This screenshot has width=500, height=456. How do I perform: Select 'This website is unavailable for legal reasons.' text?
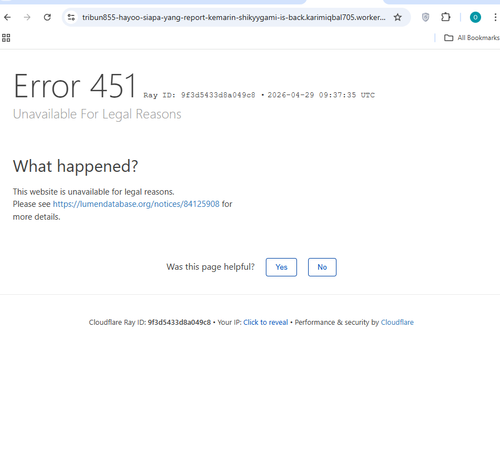[94, 192]
